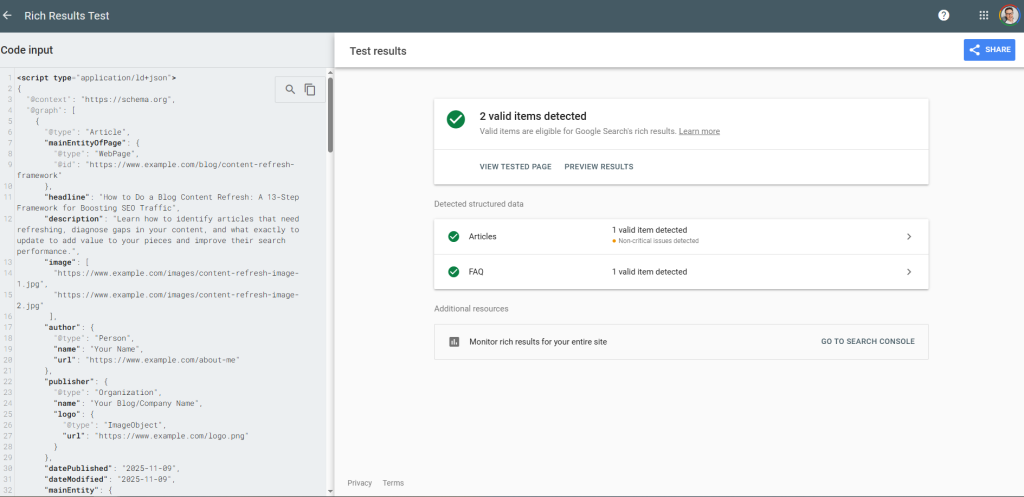This screenshot has width=1024, height=497.
Task: Click the "dateModified" line in the code
Action: [112, 479]
